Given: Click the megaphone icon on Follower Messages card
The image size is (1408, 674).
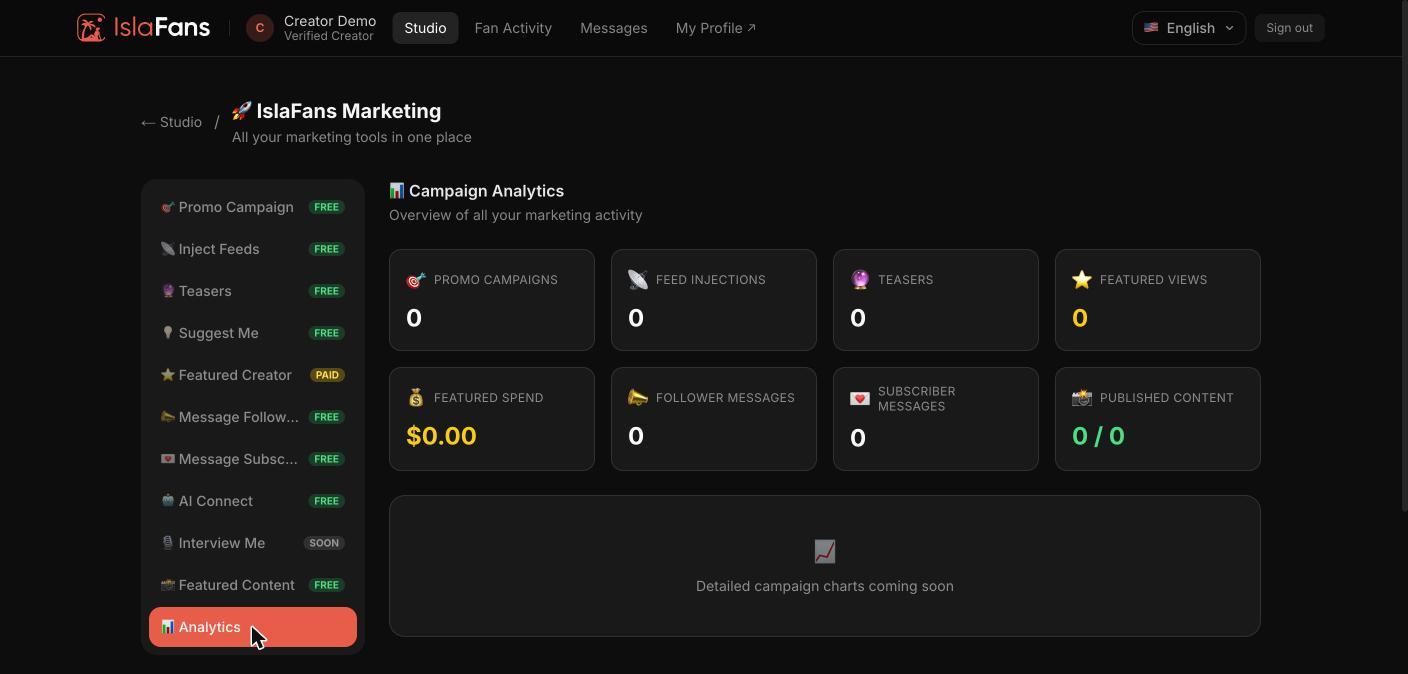Looking at the screenshot, I should click(x=638, y=398).
